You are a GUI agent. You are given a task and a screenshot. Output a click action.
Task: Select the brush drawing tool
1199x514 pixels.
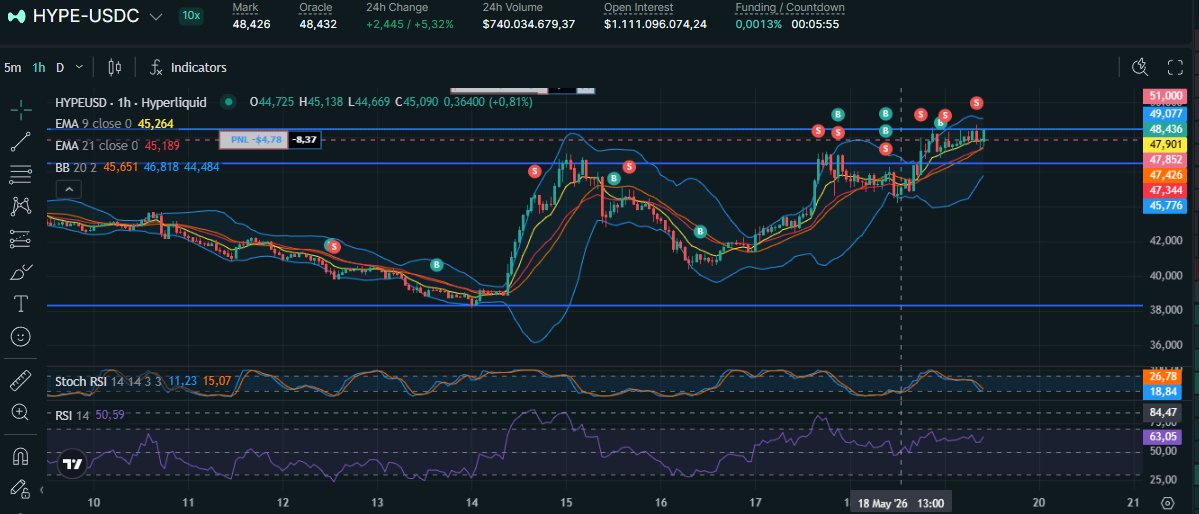[21, 272]
